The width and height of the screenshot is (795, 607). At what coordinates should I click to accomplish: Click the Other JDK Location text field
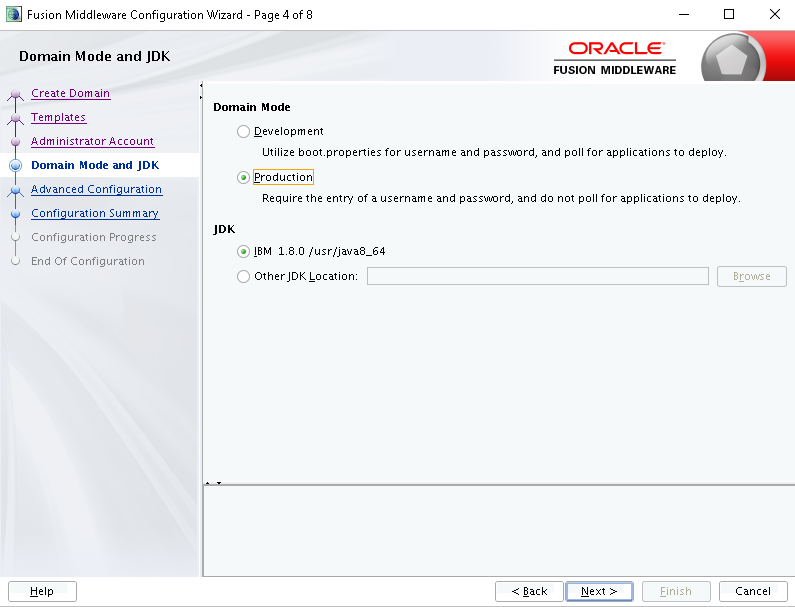tap(537, 276)
